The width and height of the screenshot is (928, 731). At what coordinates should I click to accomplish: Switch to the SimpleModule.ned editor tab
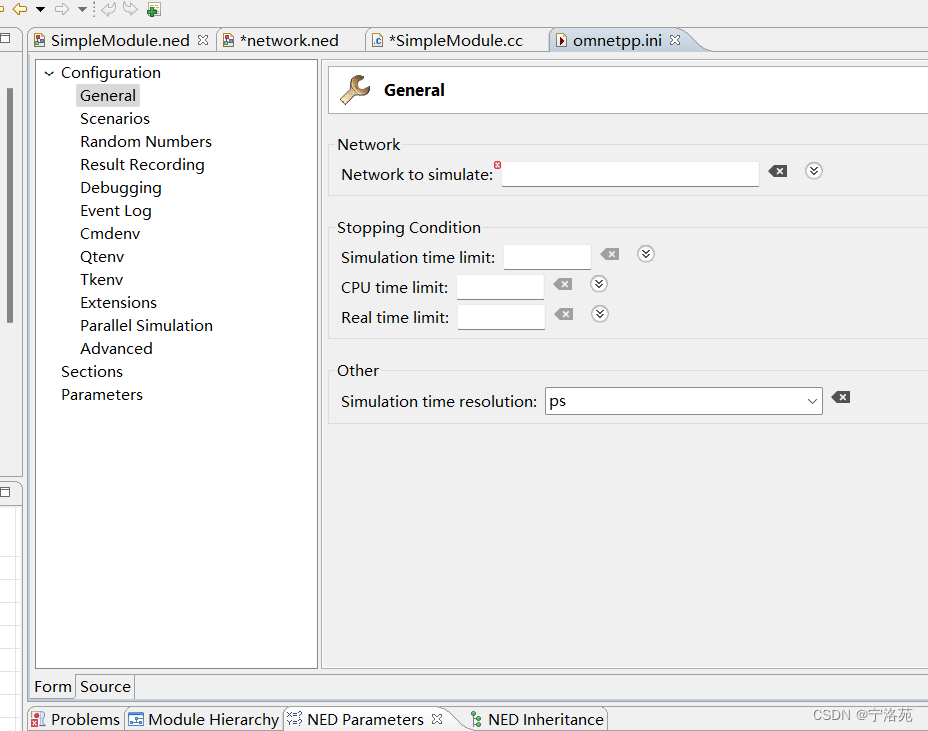[x=120, y=40]
